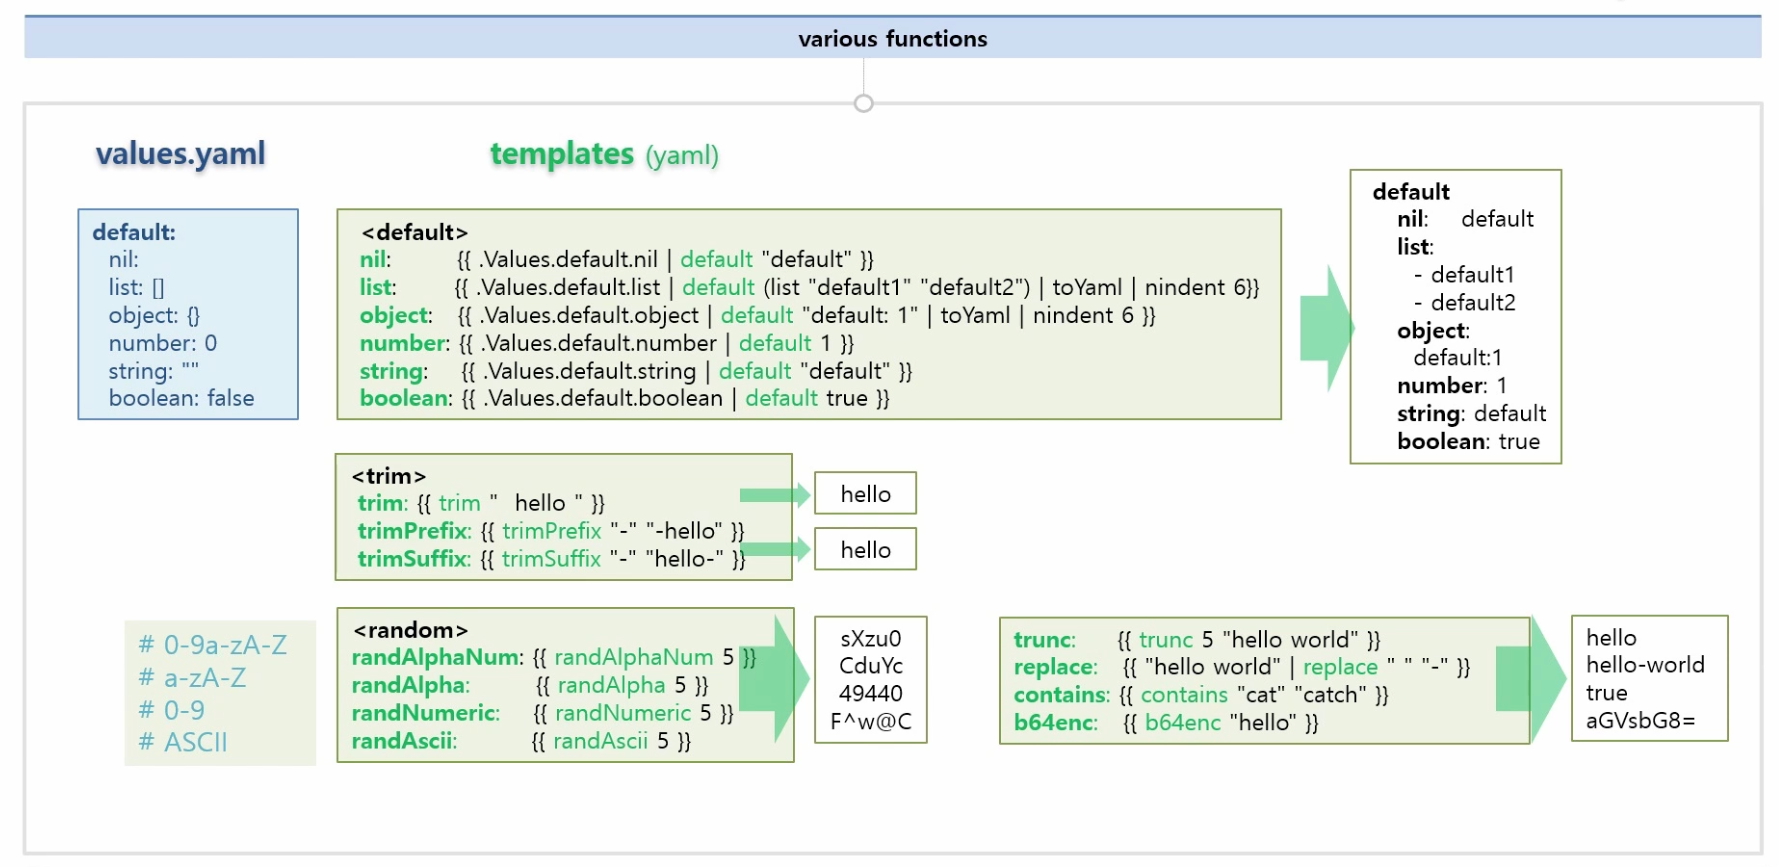Click the template line '.Values.default.nil | default "default"'

(x=616, y=260)
